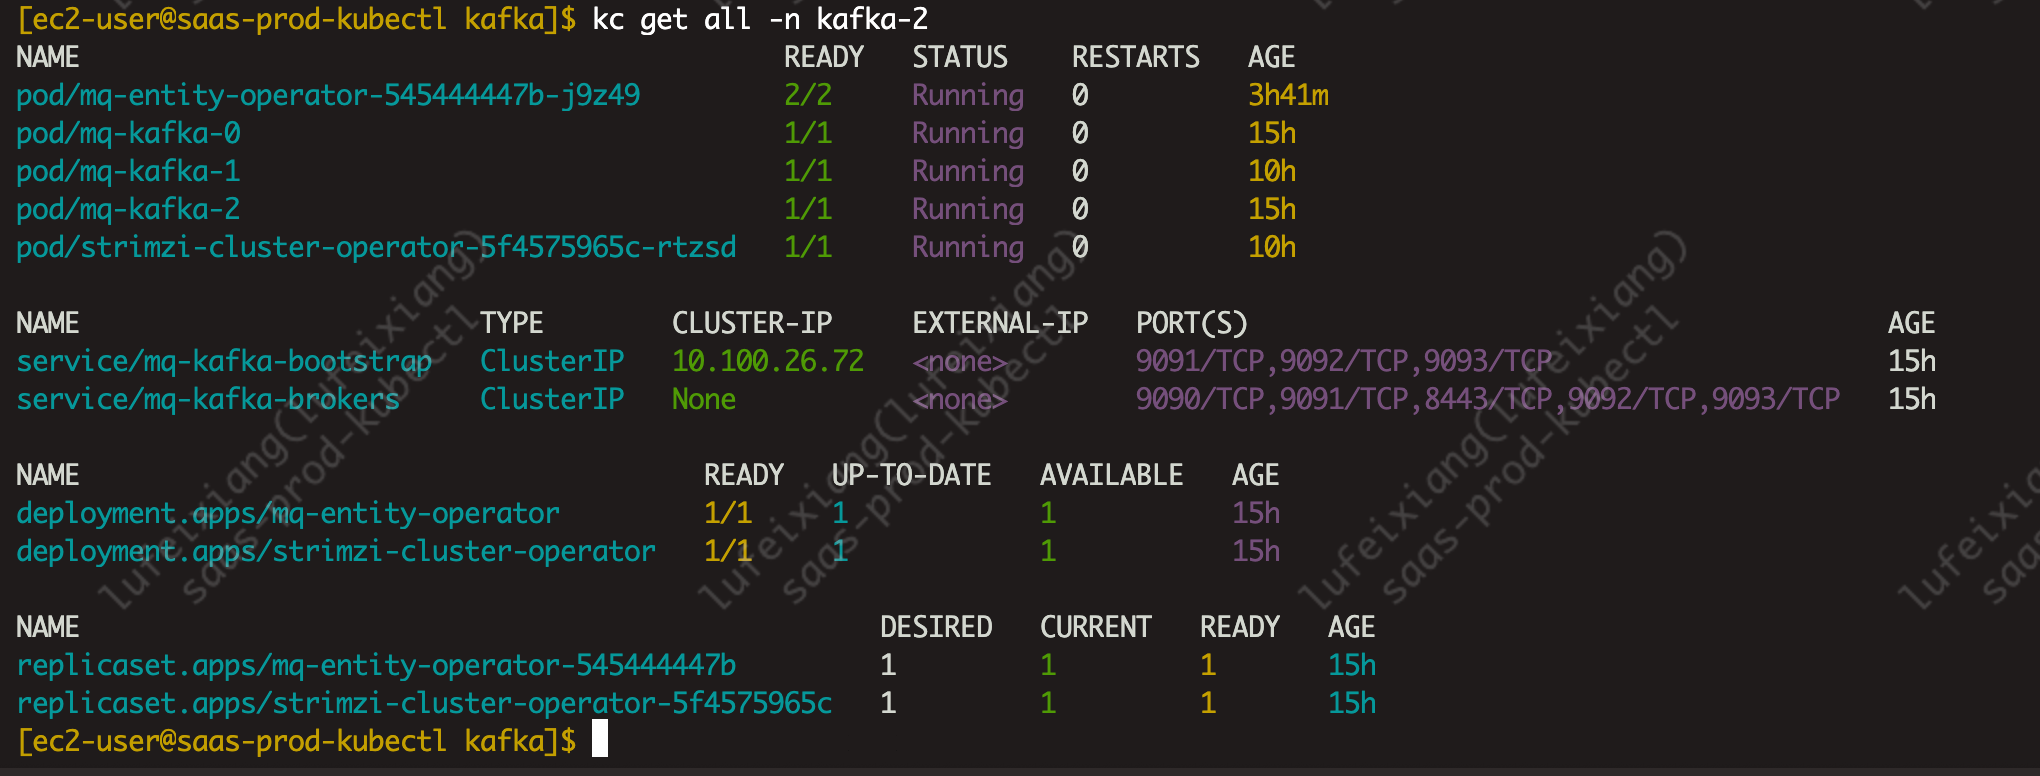Click ports '9091/TCP,9092/TCP,9093/TCP' of bootstrap service
Viewport: 2040px width, 776px height.
pos(1344,361)
